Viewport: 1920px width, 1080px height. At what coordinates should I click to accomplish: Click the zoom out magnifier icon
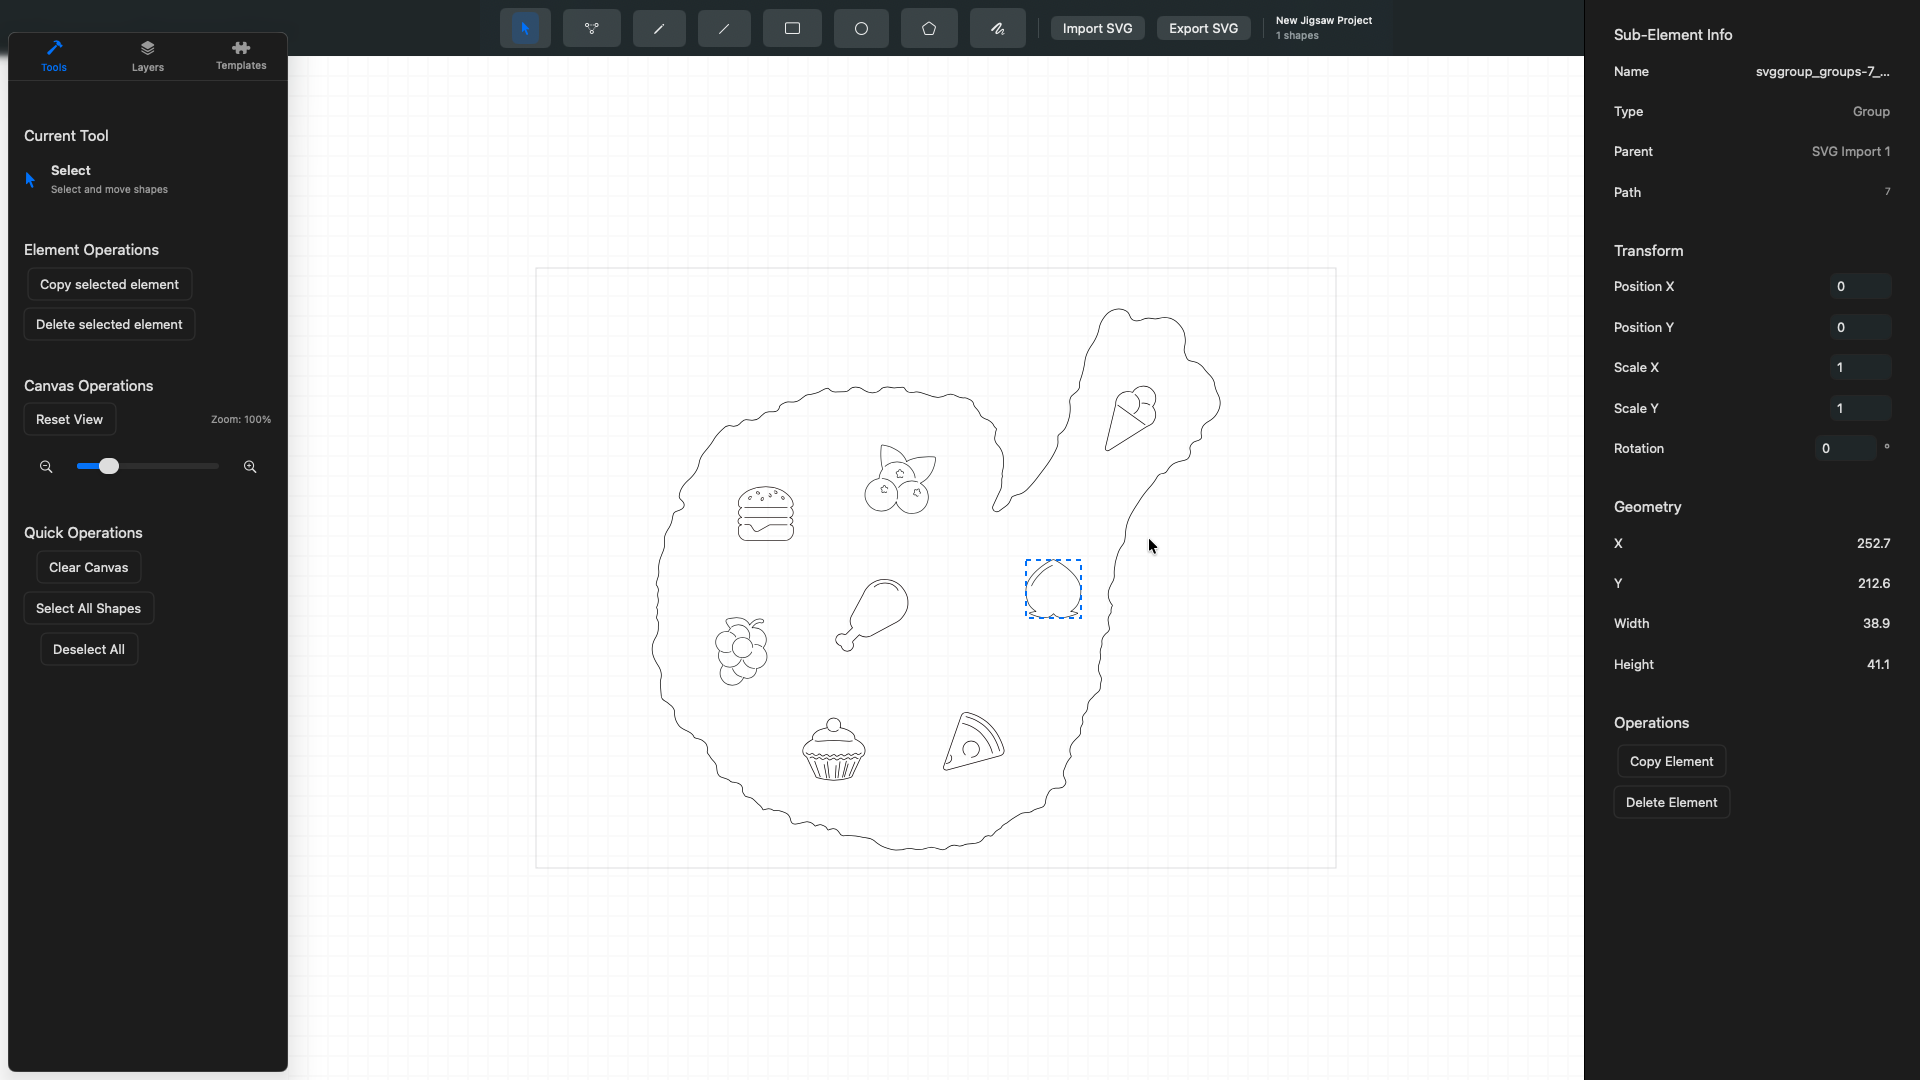[x=46, y=466]
